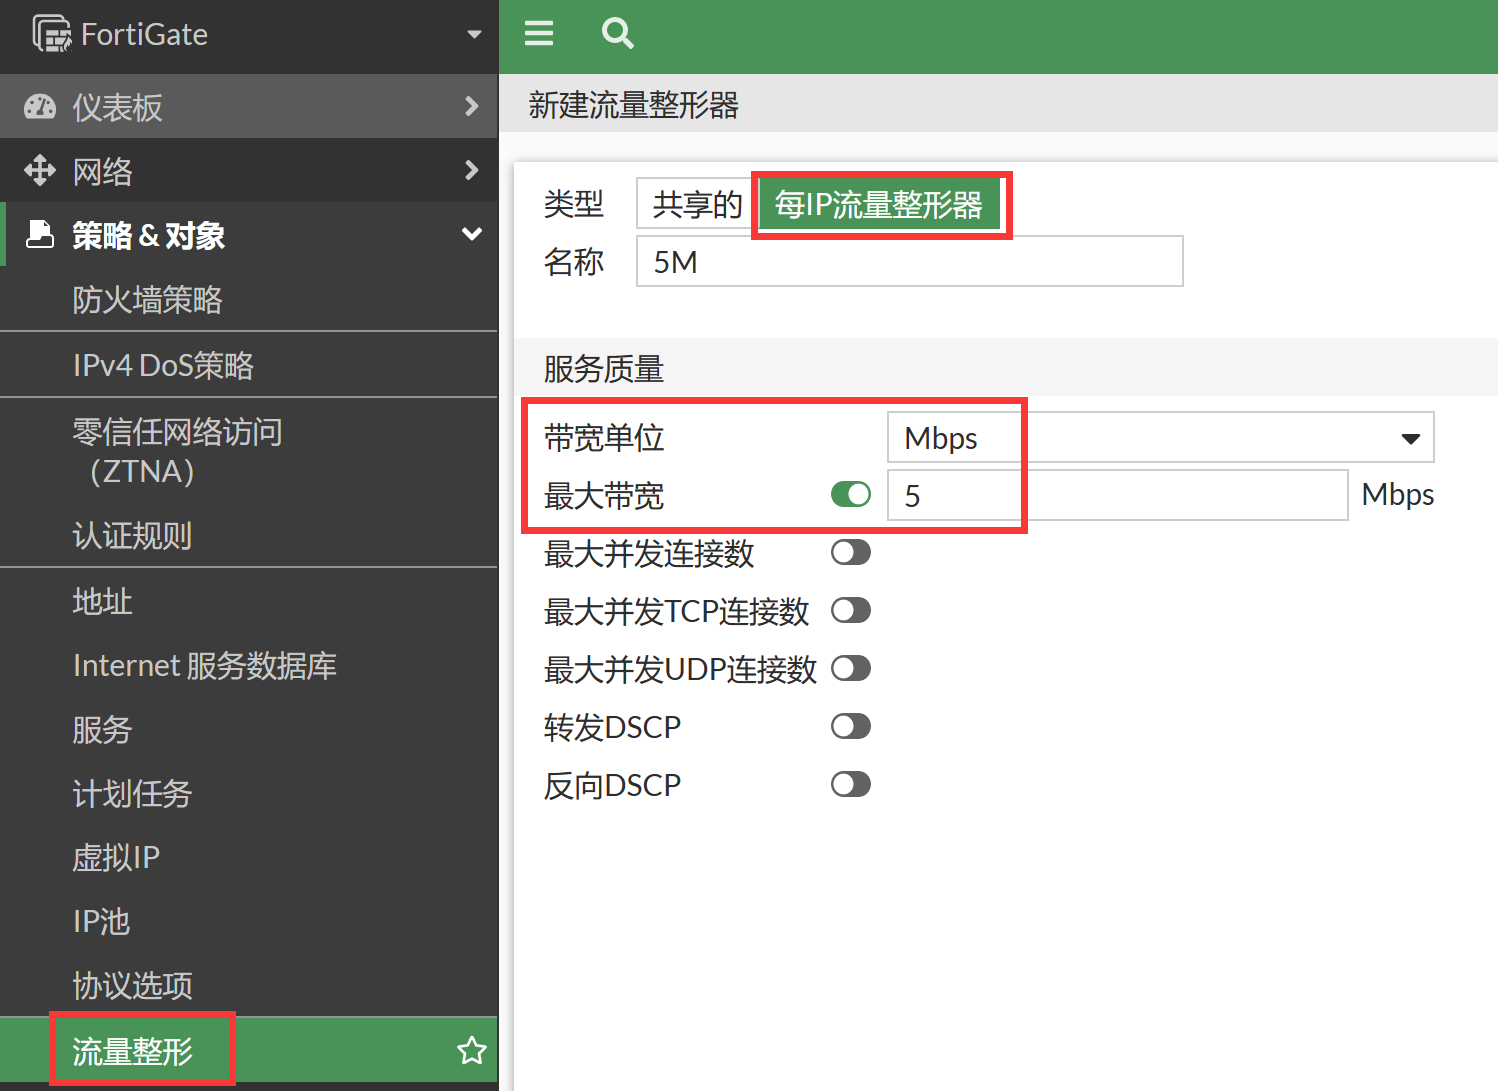1498x1091 pixels.
Task: Open search with magnifier icon
Action: point(617,34)
